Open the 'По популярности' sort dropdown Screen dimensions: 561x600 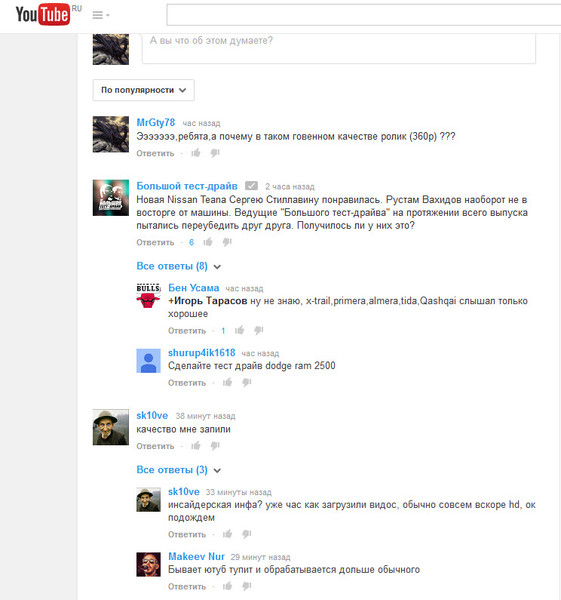point(144,90)
